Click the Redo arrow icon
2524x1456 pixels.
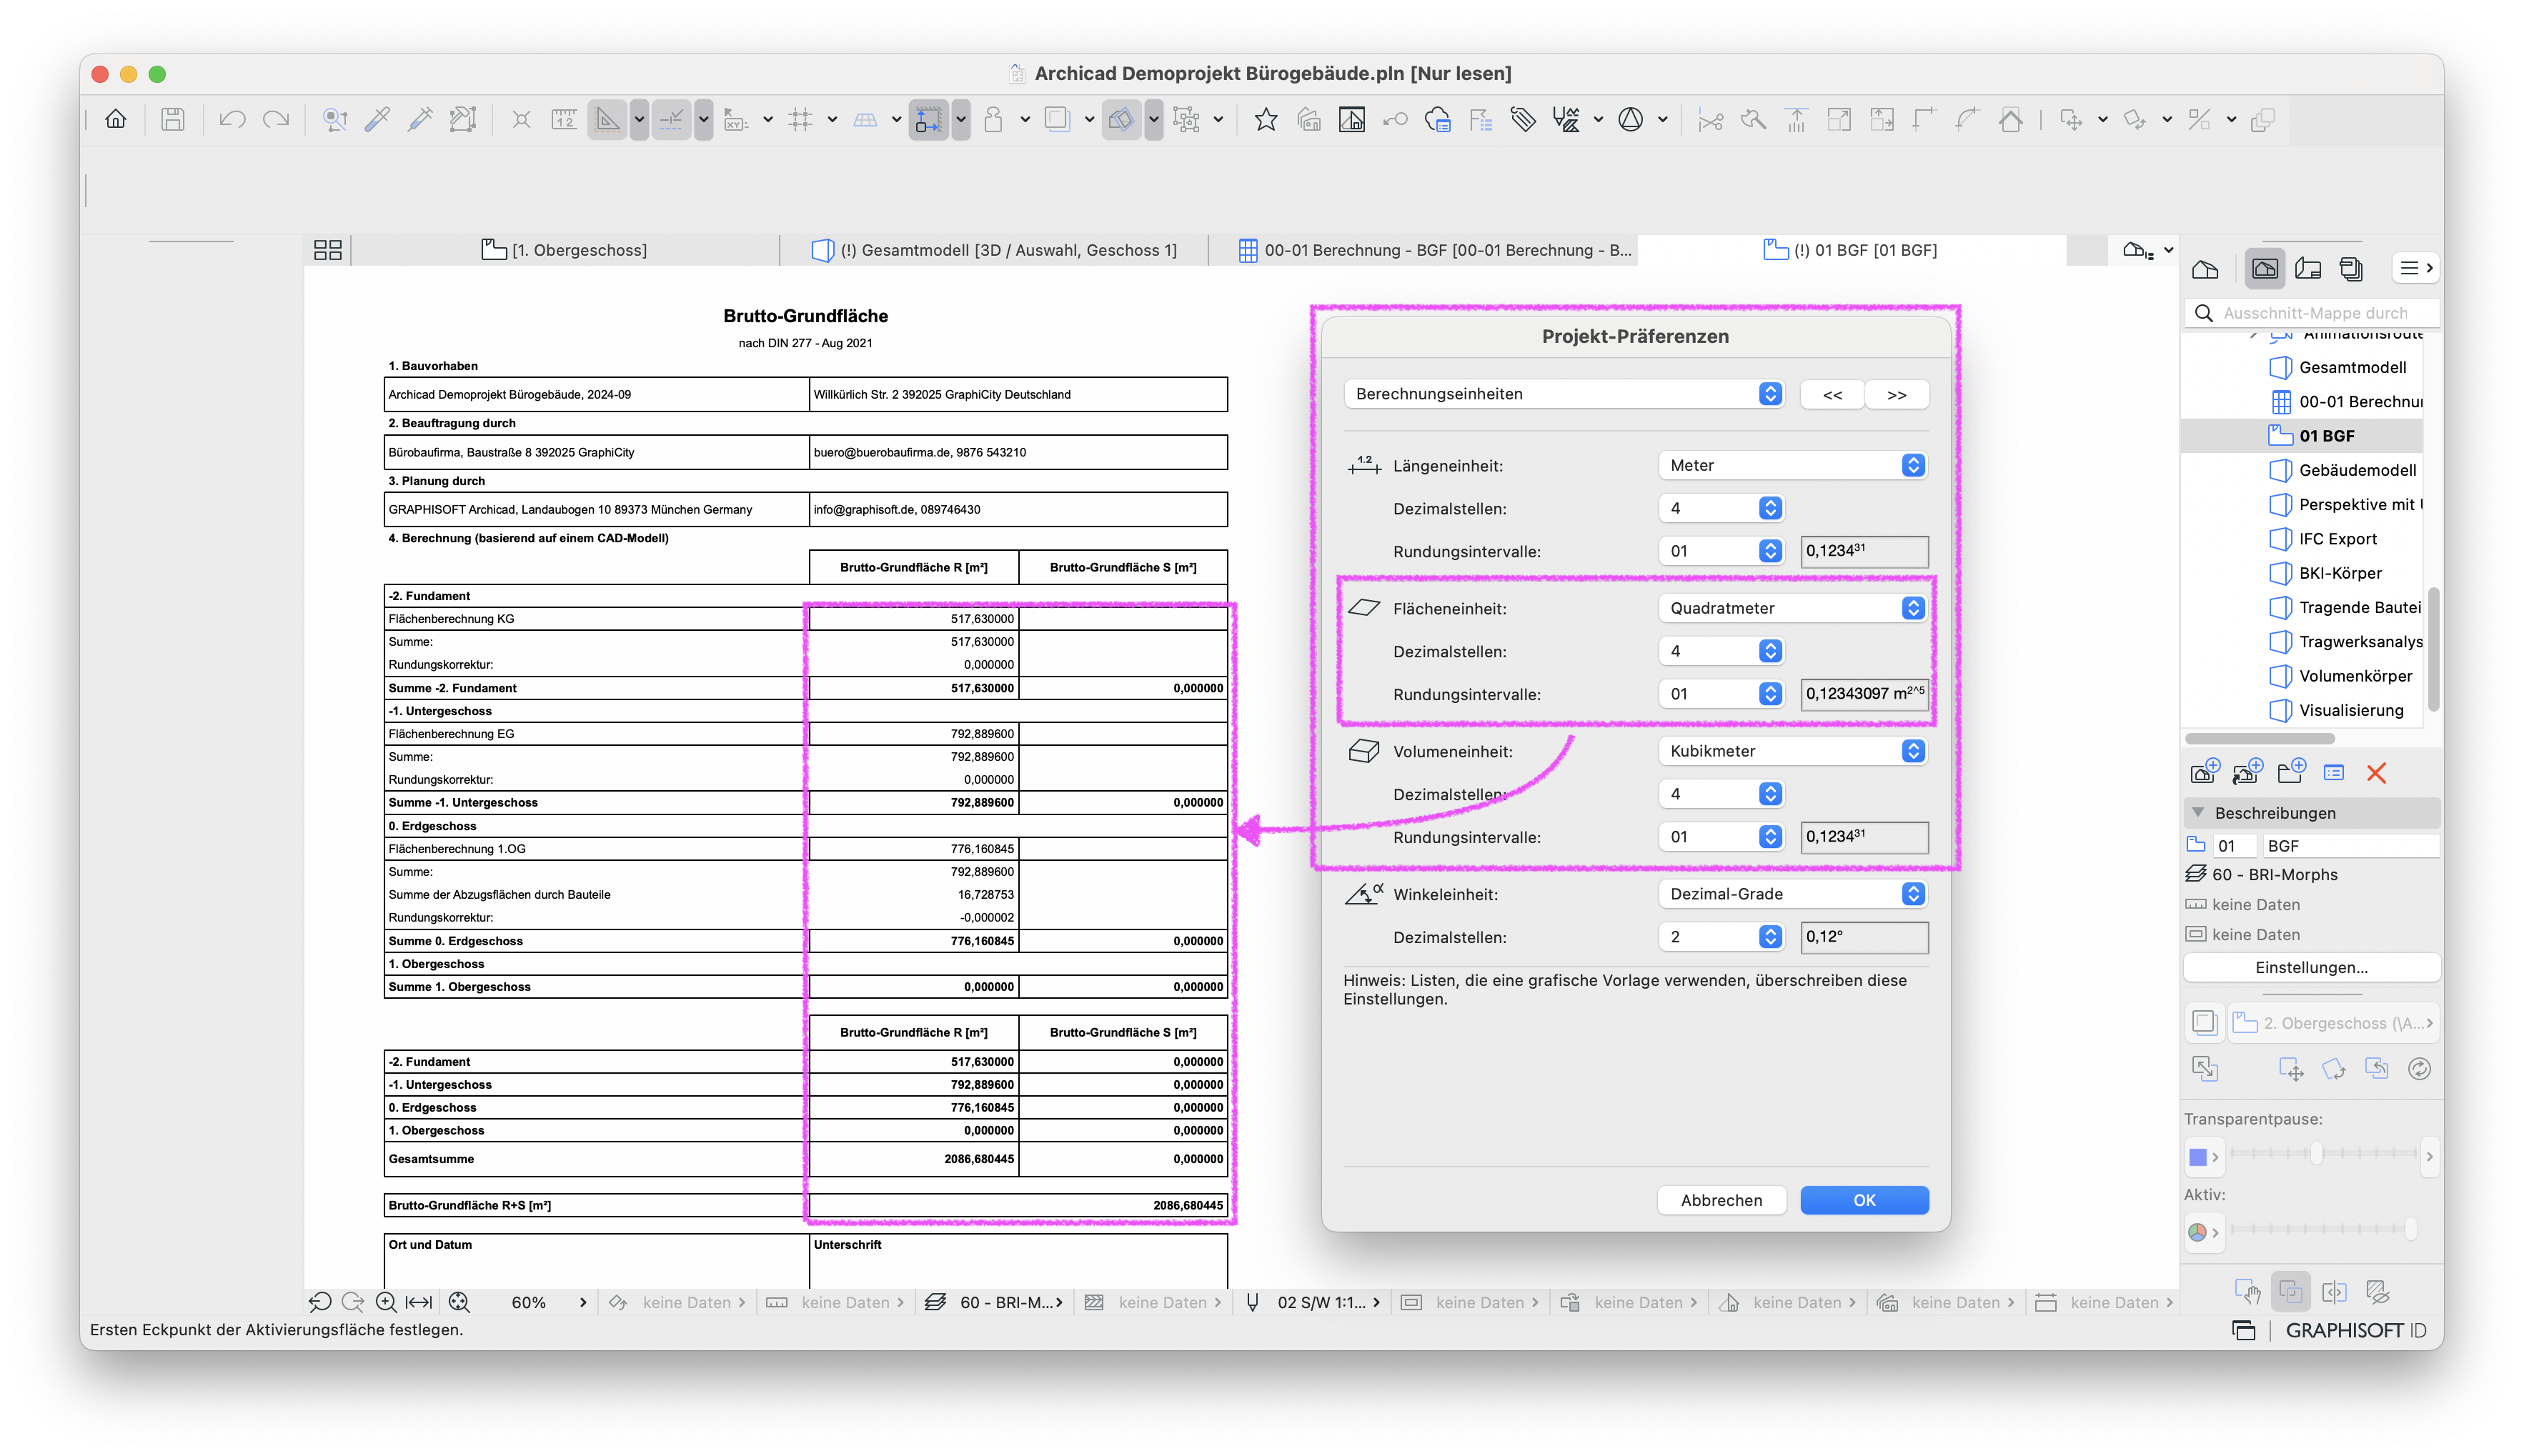tap(276, 120)
